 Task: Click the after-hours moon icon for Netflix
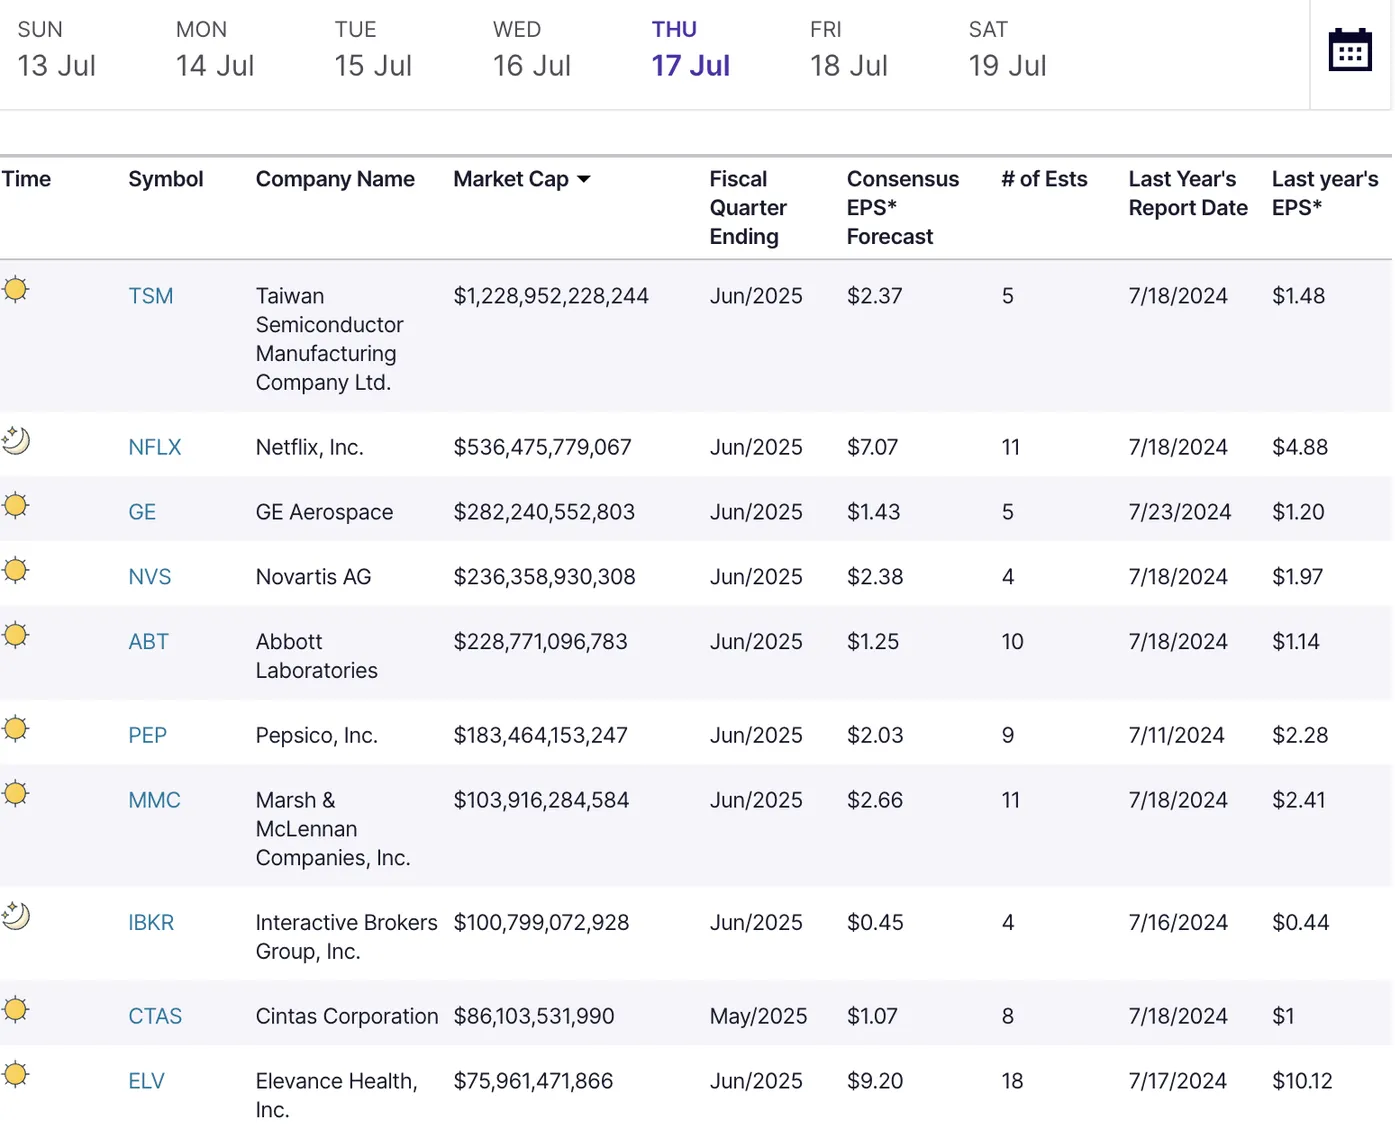16,440
